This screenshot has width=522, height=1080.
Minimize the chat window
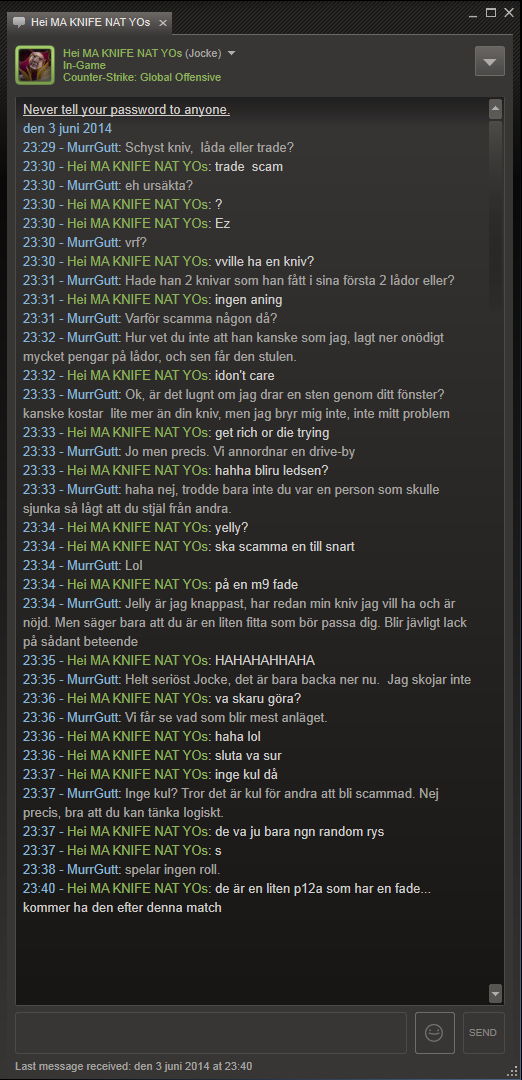pos(473,13)
